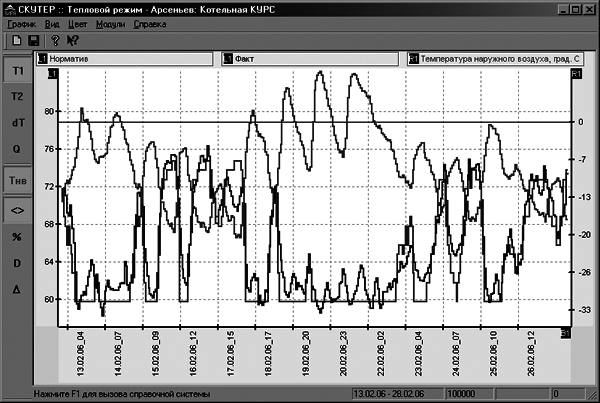This screenshot has height=403, width=600.
Task: Open help with the question mark icon
Action: (55, 40)
